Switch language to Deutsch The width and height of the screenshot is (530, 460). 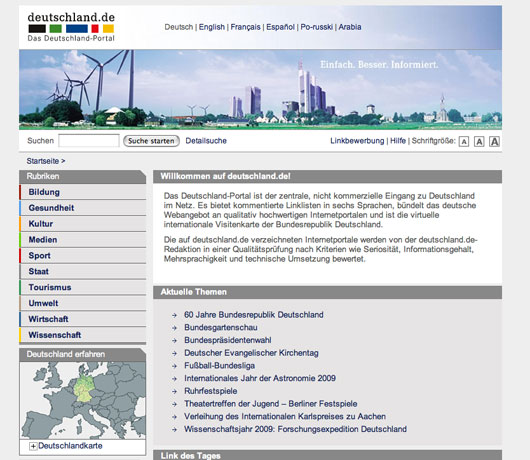(x=178, y=27)
